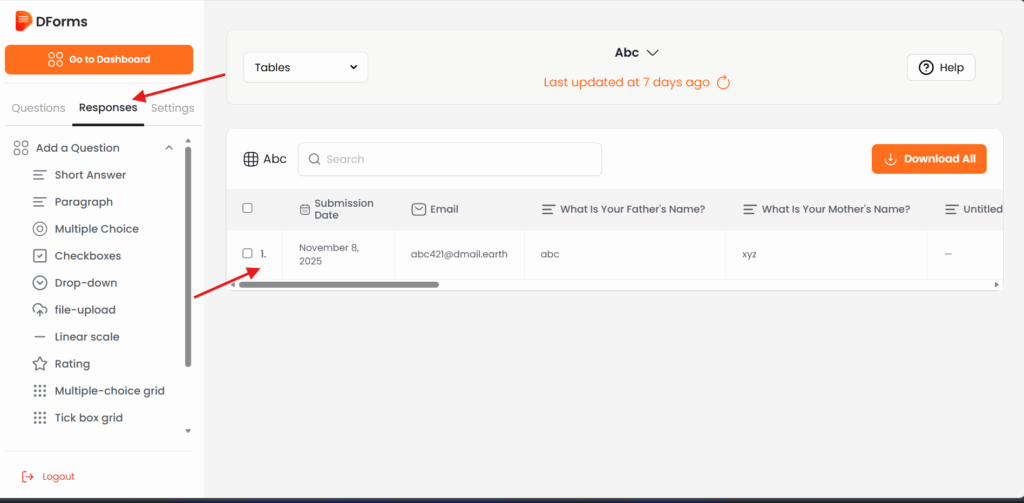Viewport: 1024px width, 503px height.
Task: Open the Settings tab
Action: tap(173, 108)
